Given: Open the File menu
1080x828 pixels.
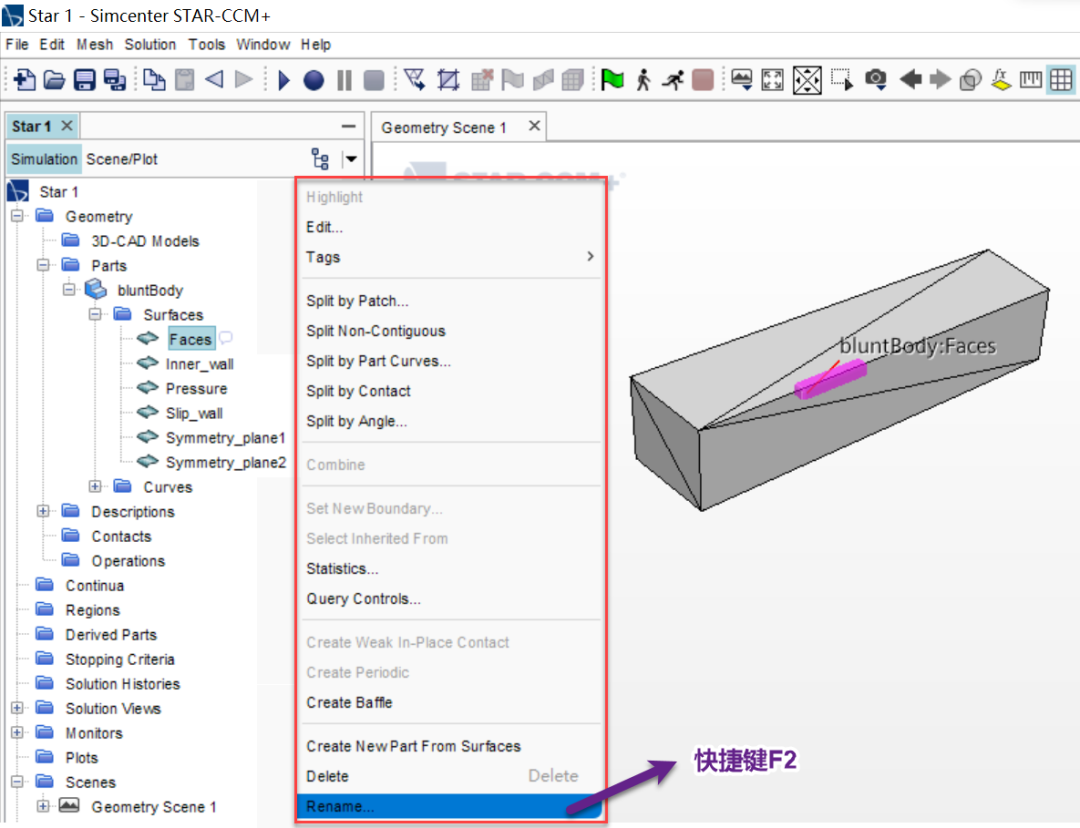Looking at the screenshot, I should [17, 44].
